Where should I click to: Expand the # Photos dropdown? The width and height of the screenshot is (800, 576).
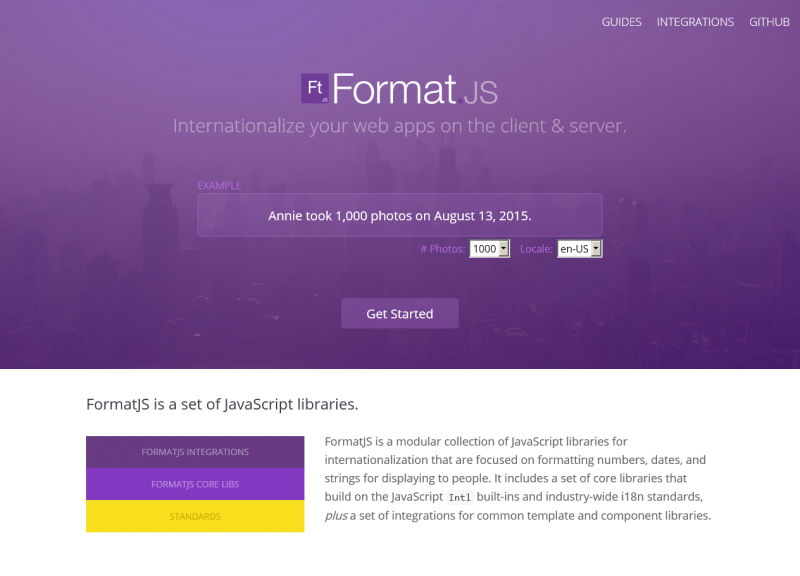click(x=490, y=249)
